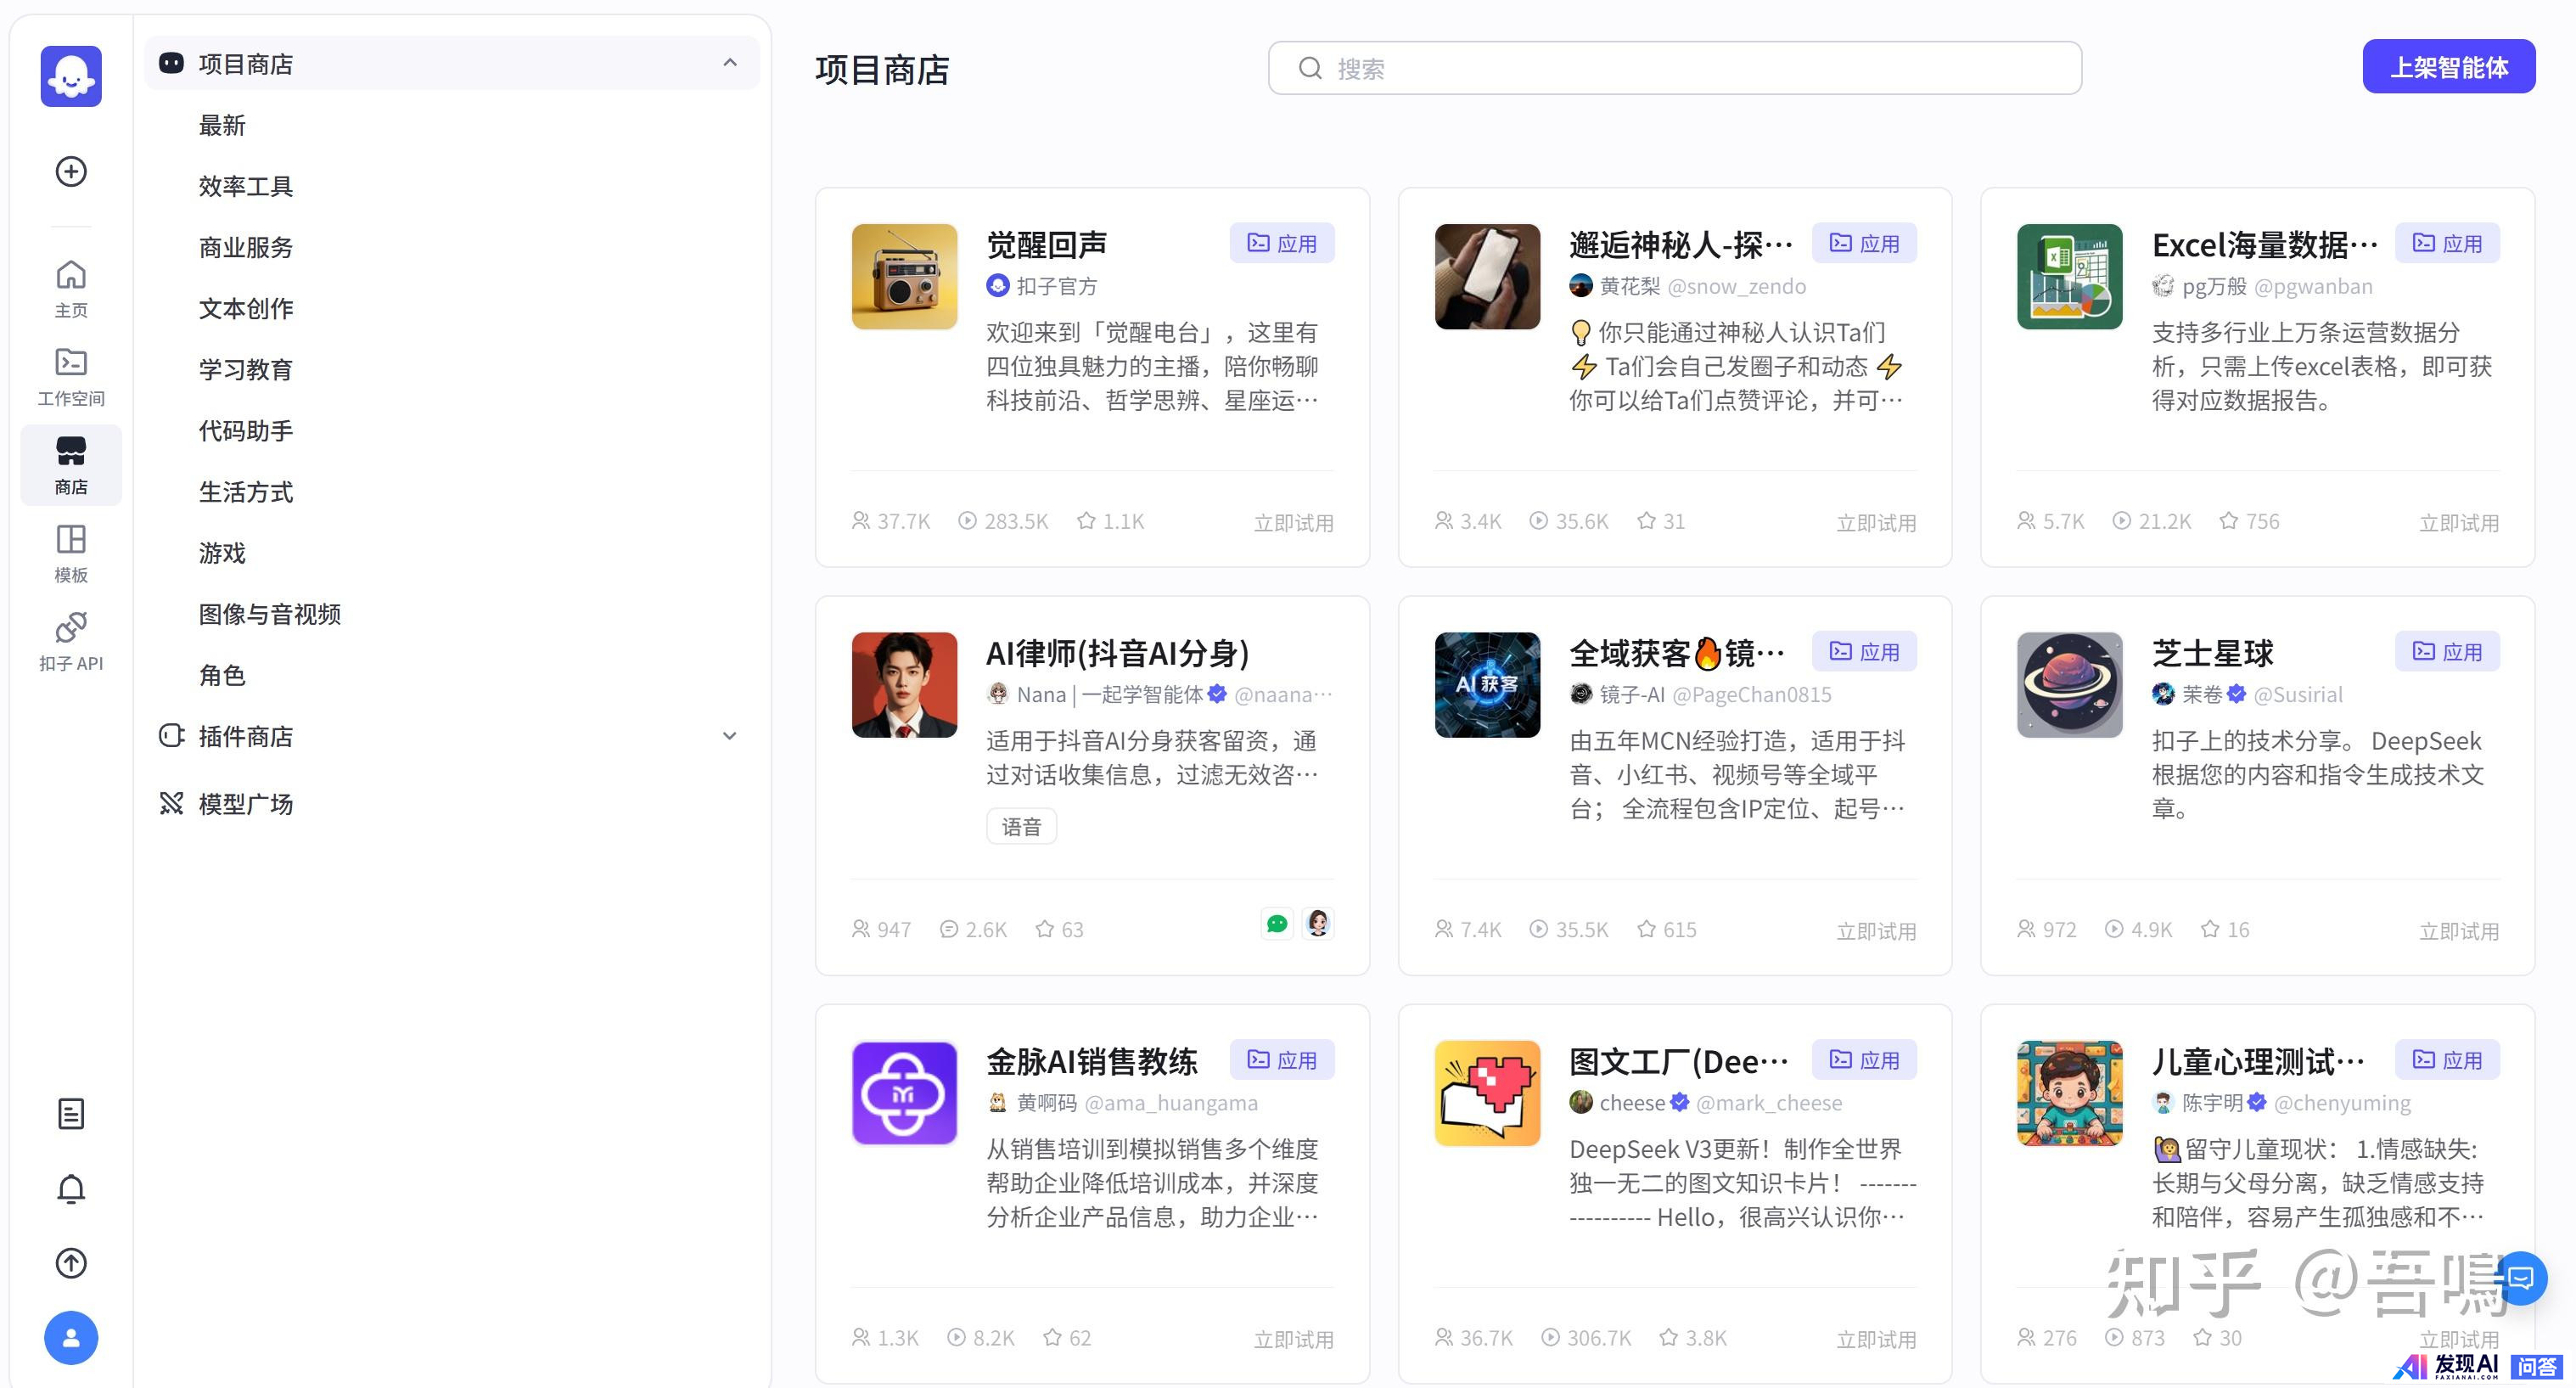Collapse the 项目商店 section chevron
The height and width of the screenshot is (1388, 2576).
(729, 63)
